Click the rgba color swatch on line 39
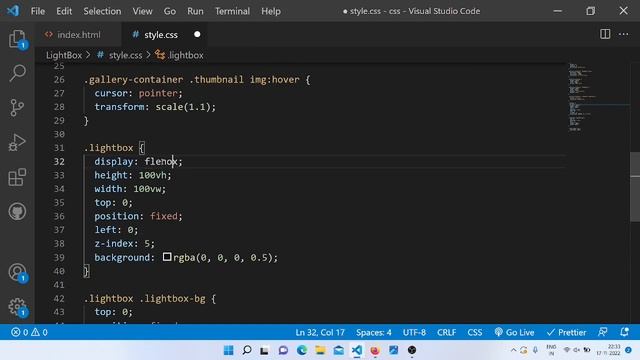The height and width of the screenshot is (360, 640). pos(167,257)
